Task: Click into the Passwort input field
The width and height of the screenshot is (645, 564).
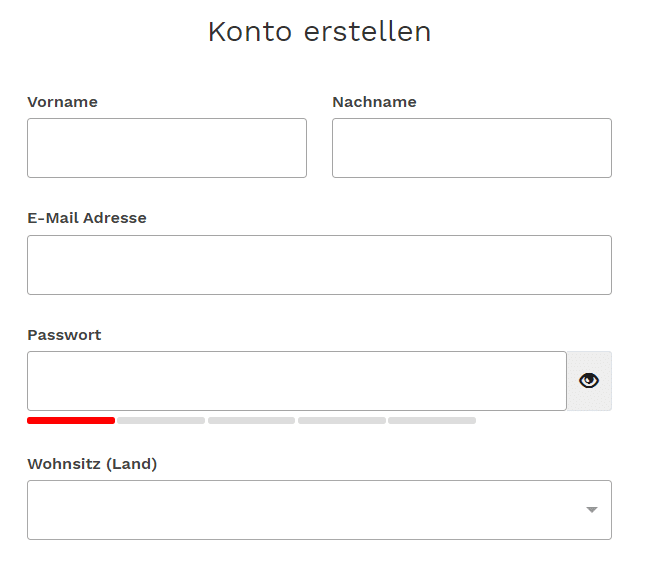Action: pos(297,381)
